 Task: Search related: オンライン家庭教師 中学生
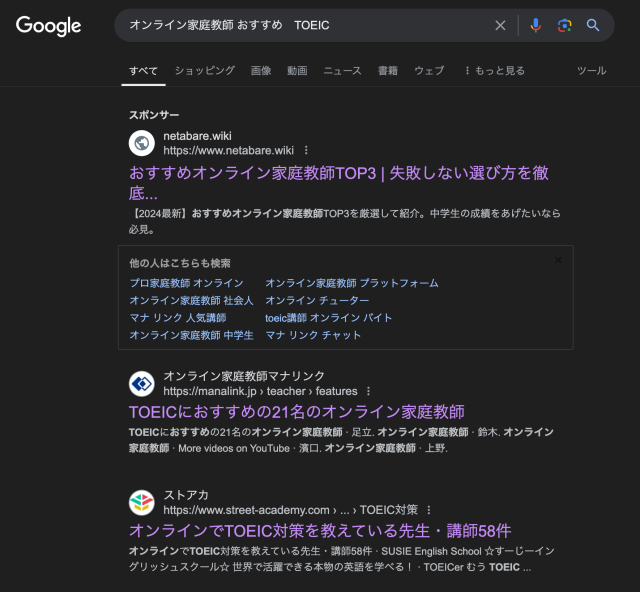point(191,335)
